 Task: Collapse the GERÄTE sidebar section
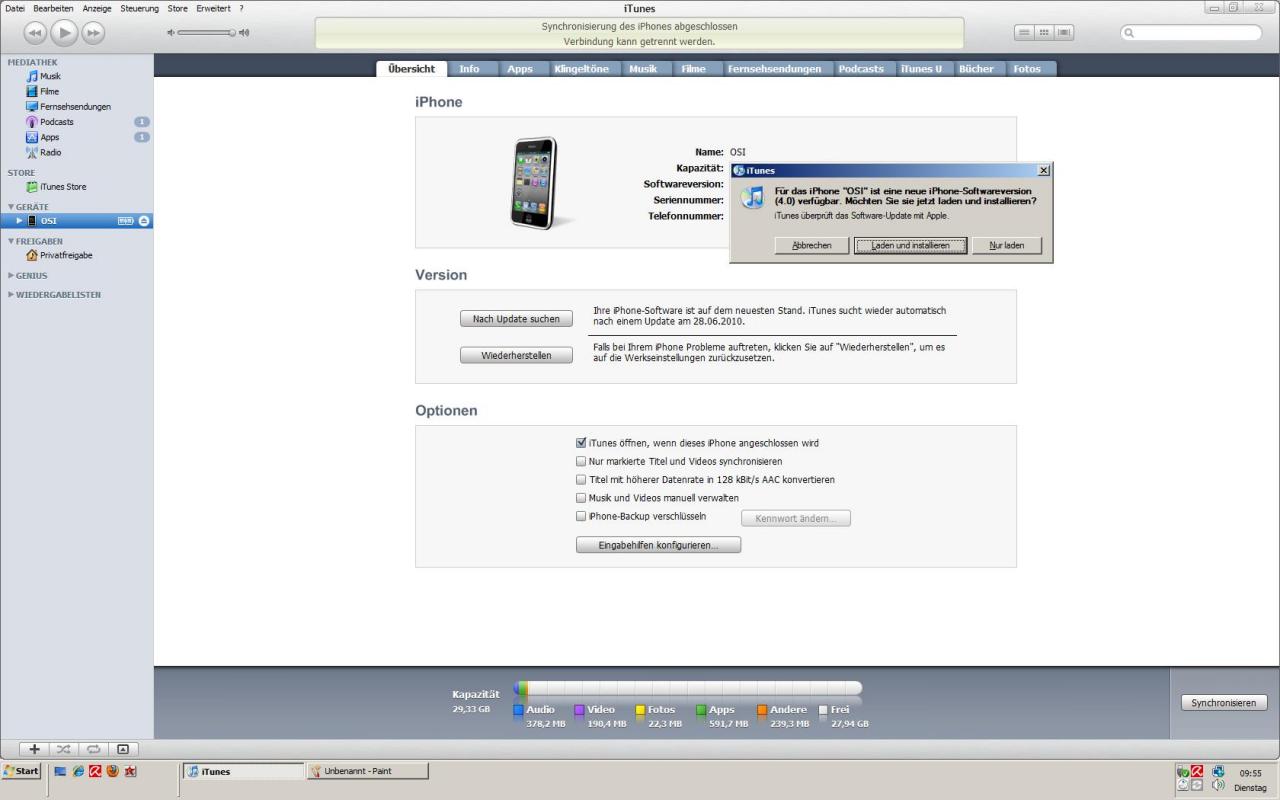coord(11,207)
